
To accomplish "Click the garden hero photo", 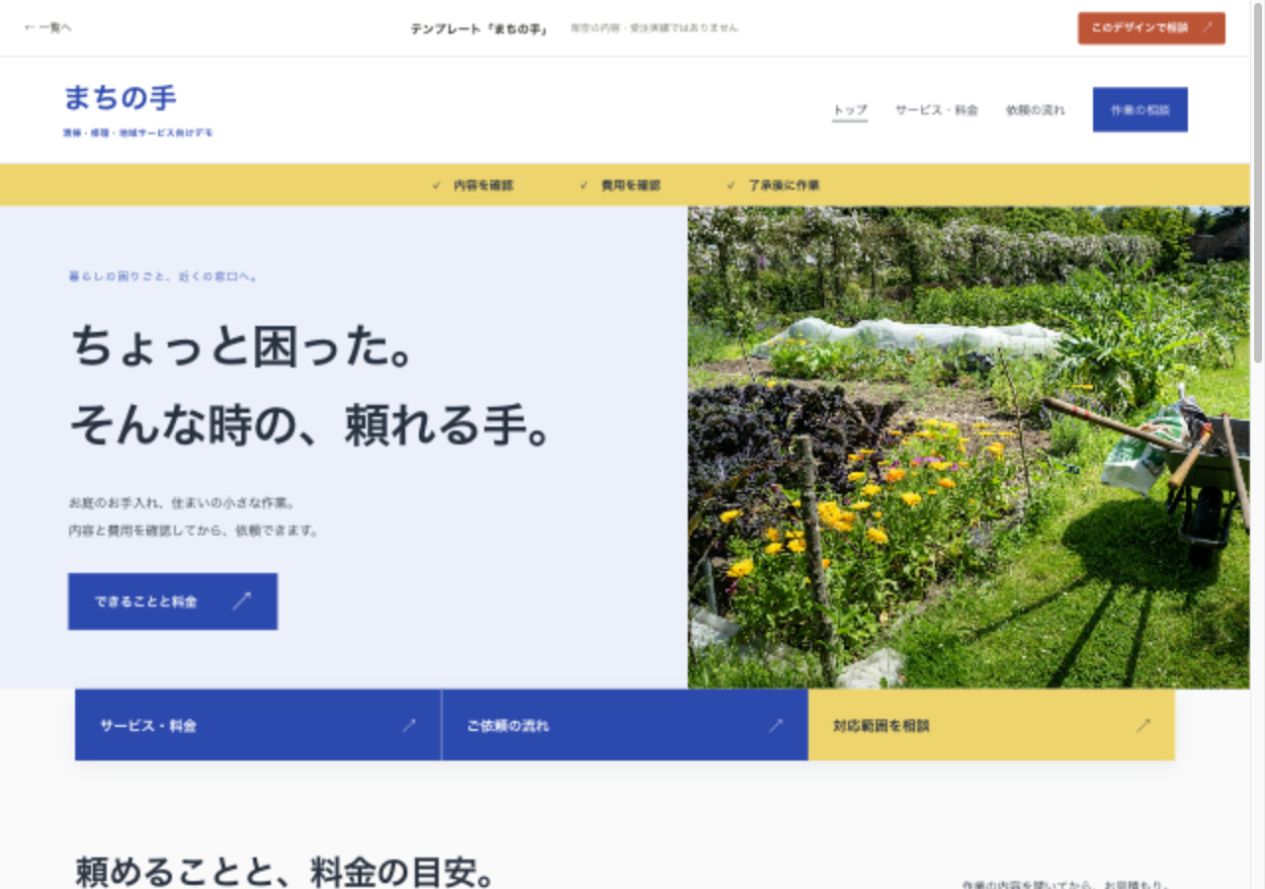I will tap(968, 447).
